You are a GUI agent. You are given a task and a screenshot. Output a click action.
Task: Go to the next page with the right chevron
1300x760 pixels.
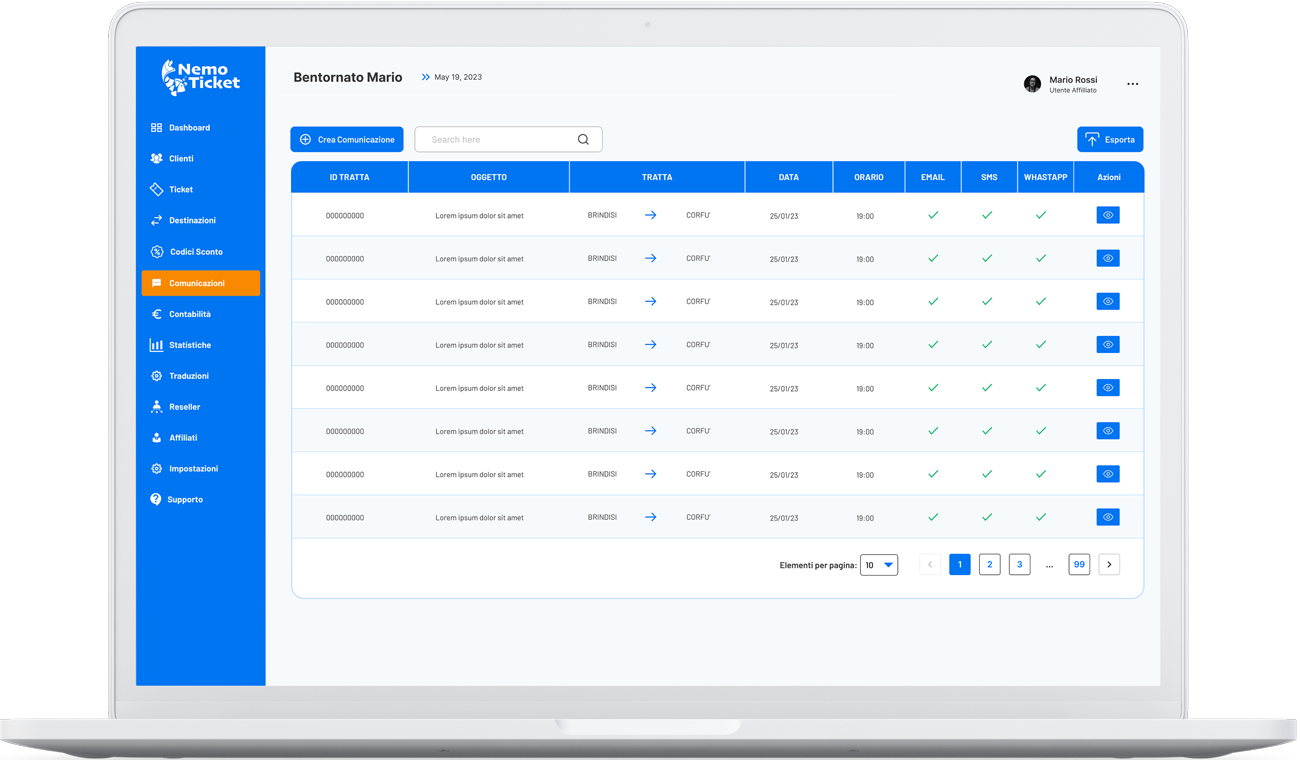pos(1109,565)
